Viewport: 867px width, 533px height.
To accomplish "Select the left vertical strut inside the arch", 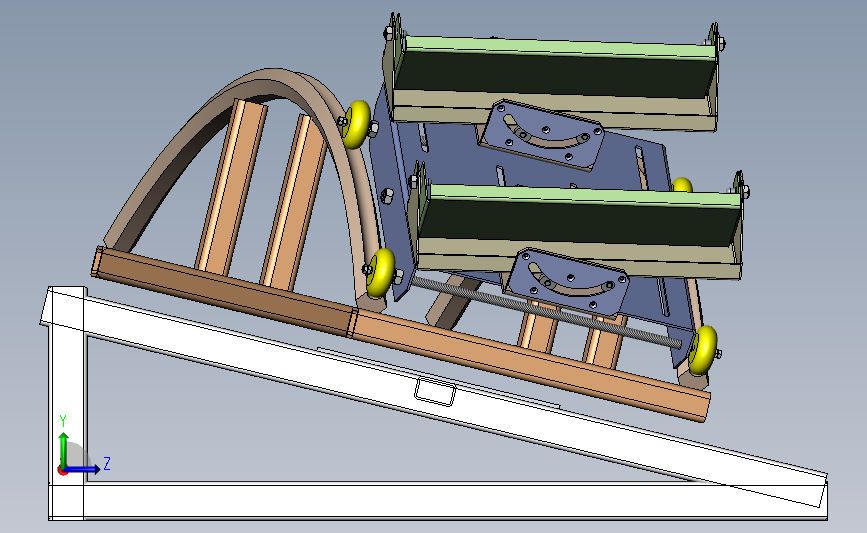I will [x=231, y=188].
